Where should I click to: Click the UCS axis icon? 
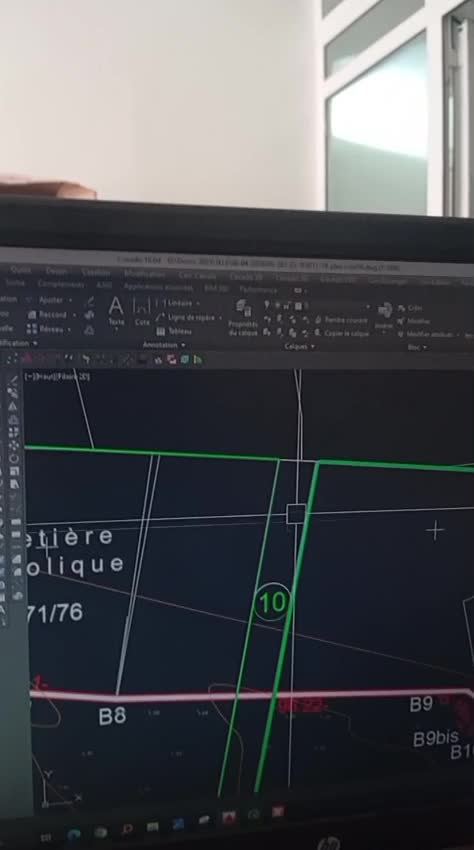(x=59, y=789)
